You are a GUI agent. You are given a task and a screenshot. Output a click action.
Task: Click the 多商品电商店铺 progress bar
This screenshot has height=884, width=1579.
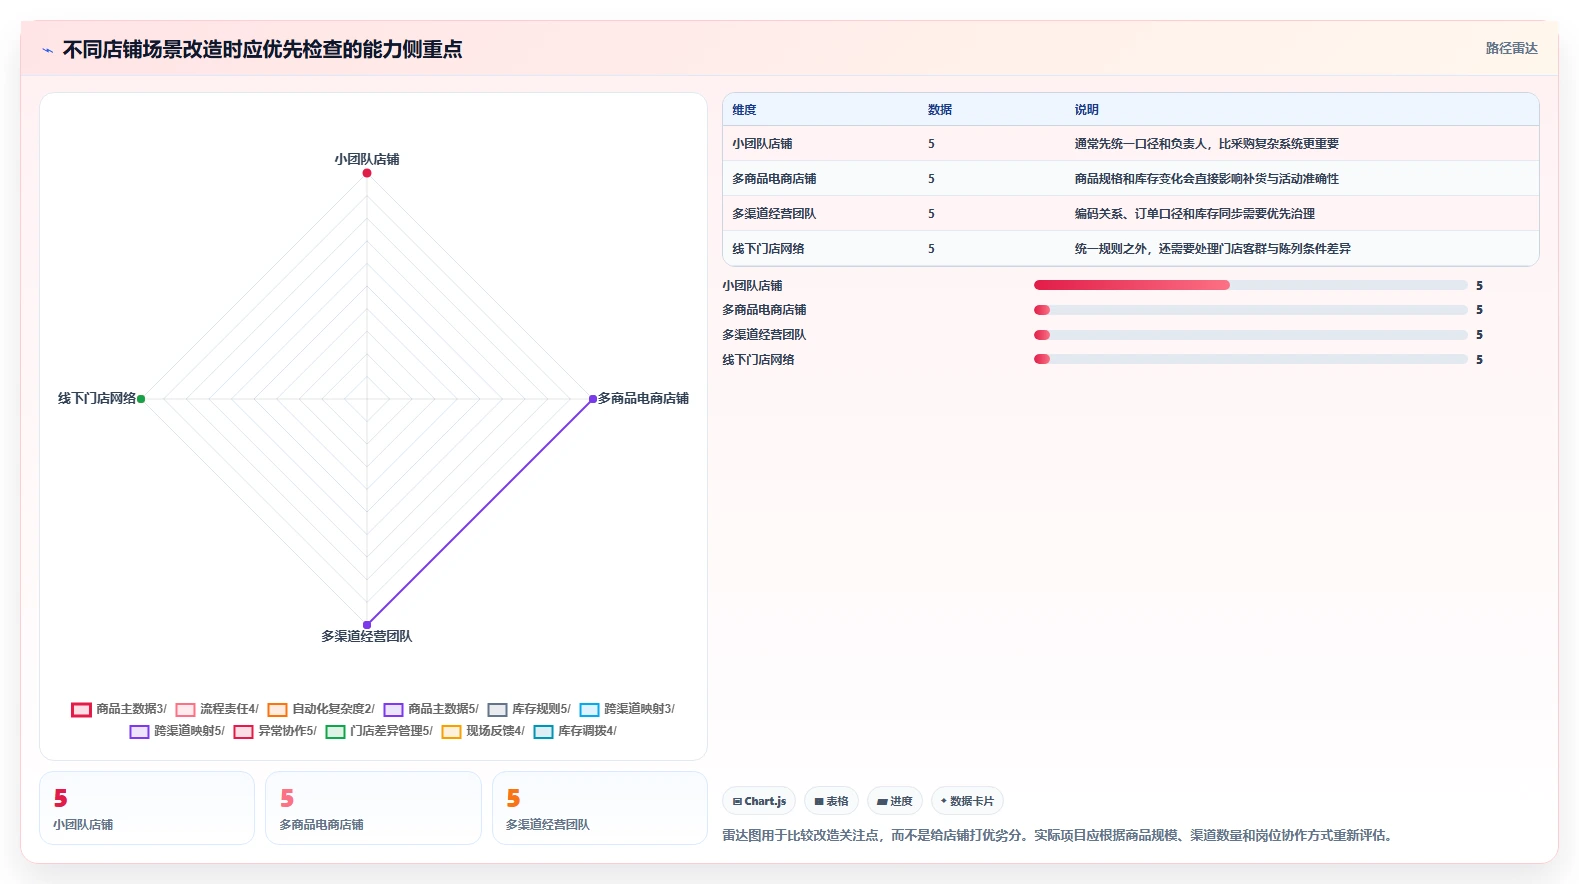pyautogui.click(x=1250, y=310)
